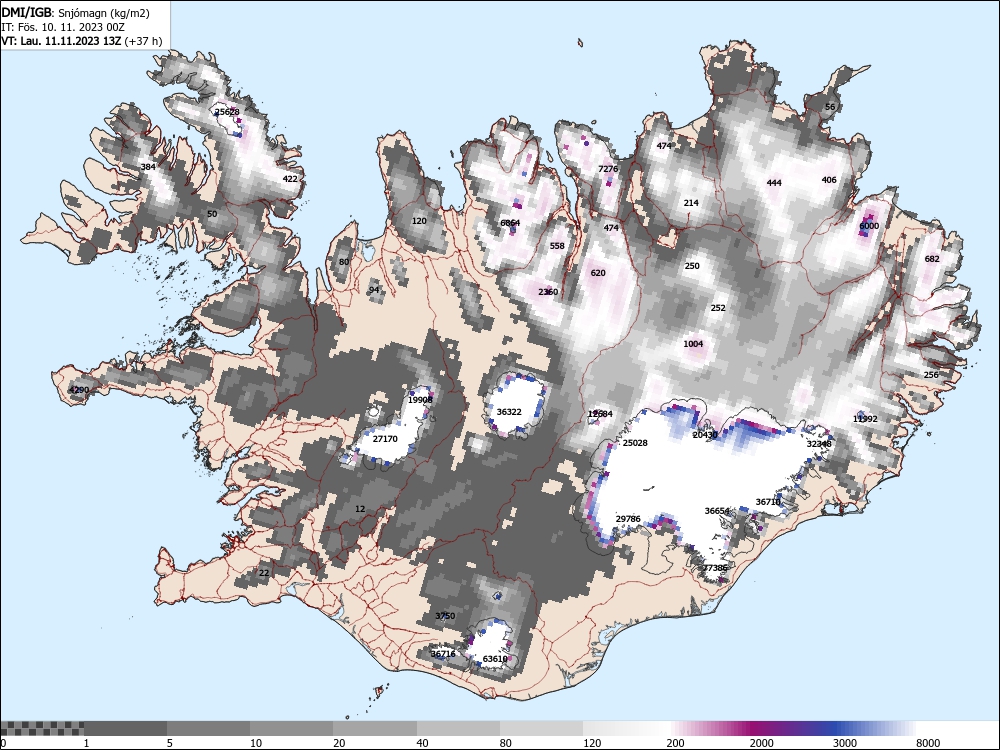1000x750 pixels.
Task: Click the snow value 32348
Action: (x=819, y=443)
